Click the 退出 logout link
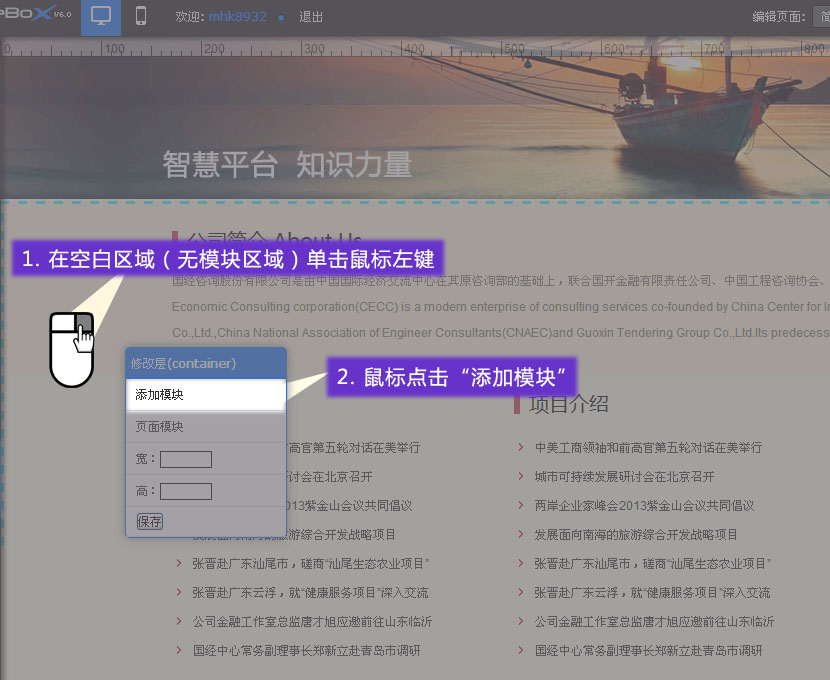 (x=311, y=18)
